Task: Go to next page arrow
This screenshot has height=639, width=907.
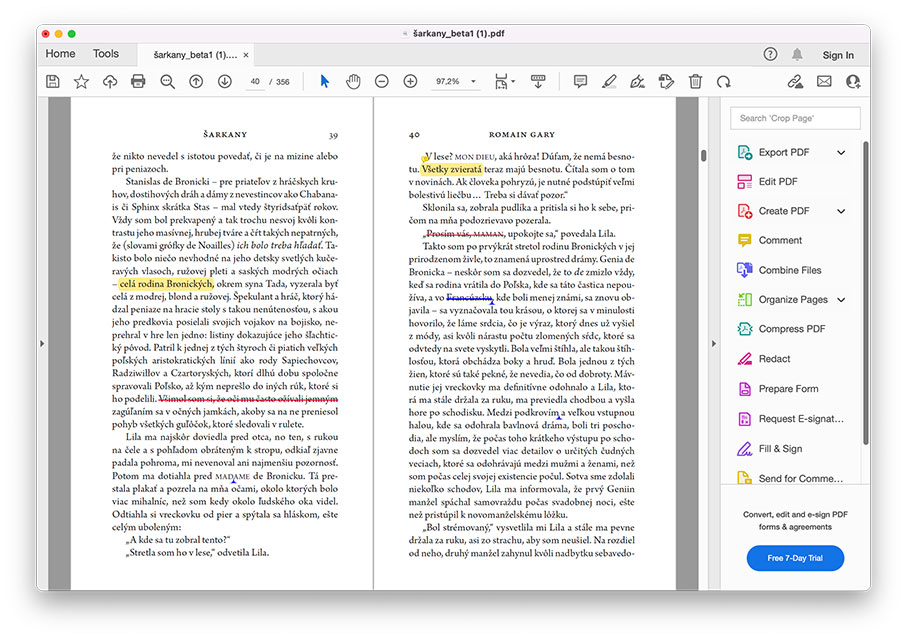Action: 224,82
